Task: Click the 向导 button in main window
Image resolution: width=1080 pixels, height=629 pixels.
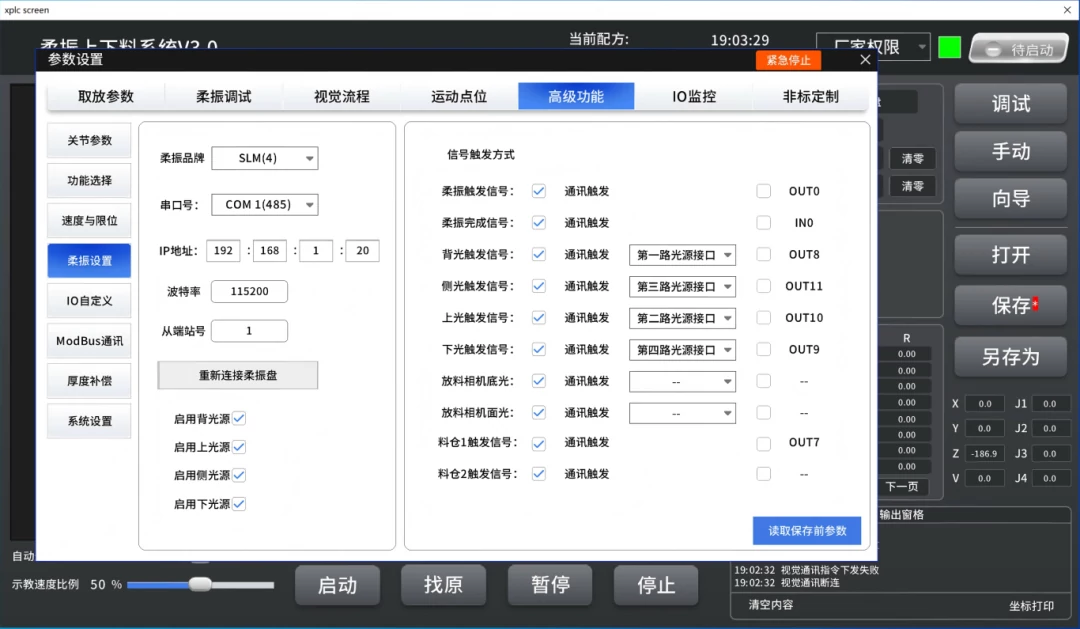Action: 1010,199
